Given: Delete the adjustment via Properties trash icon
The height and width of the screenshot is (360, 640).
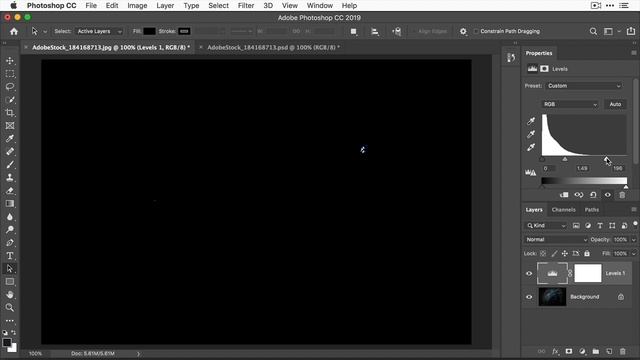Looking at the screenshot, I should click(x=622, y=195).
